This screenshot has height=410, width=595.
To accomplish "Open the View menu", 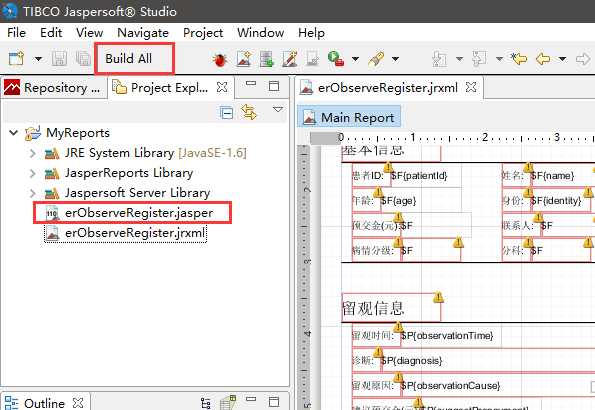I will 89,33.
